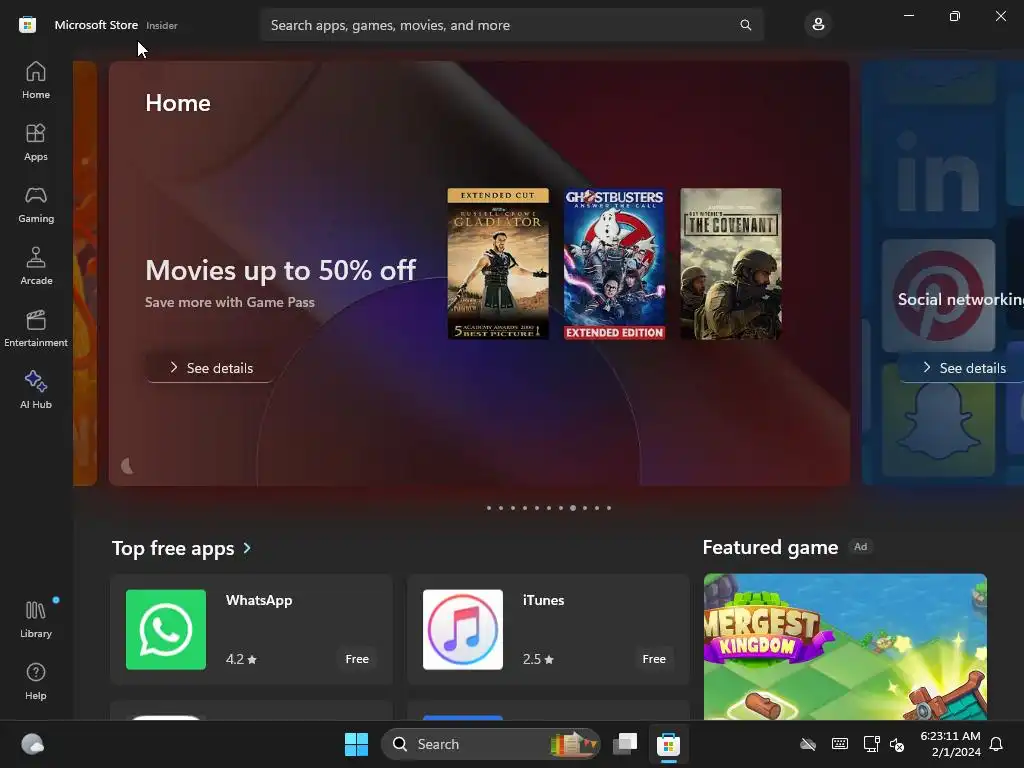Viewport: 1024px width, 768px height.
Task: Click the Social networking banner card
Action: 943,273
